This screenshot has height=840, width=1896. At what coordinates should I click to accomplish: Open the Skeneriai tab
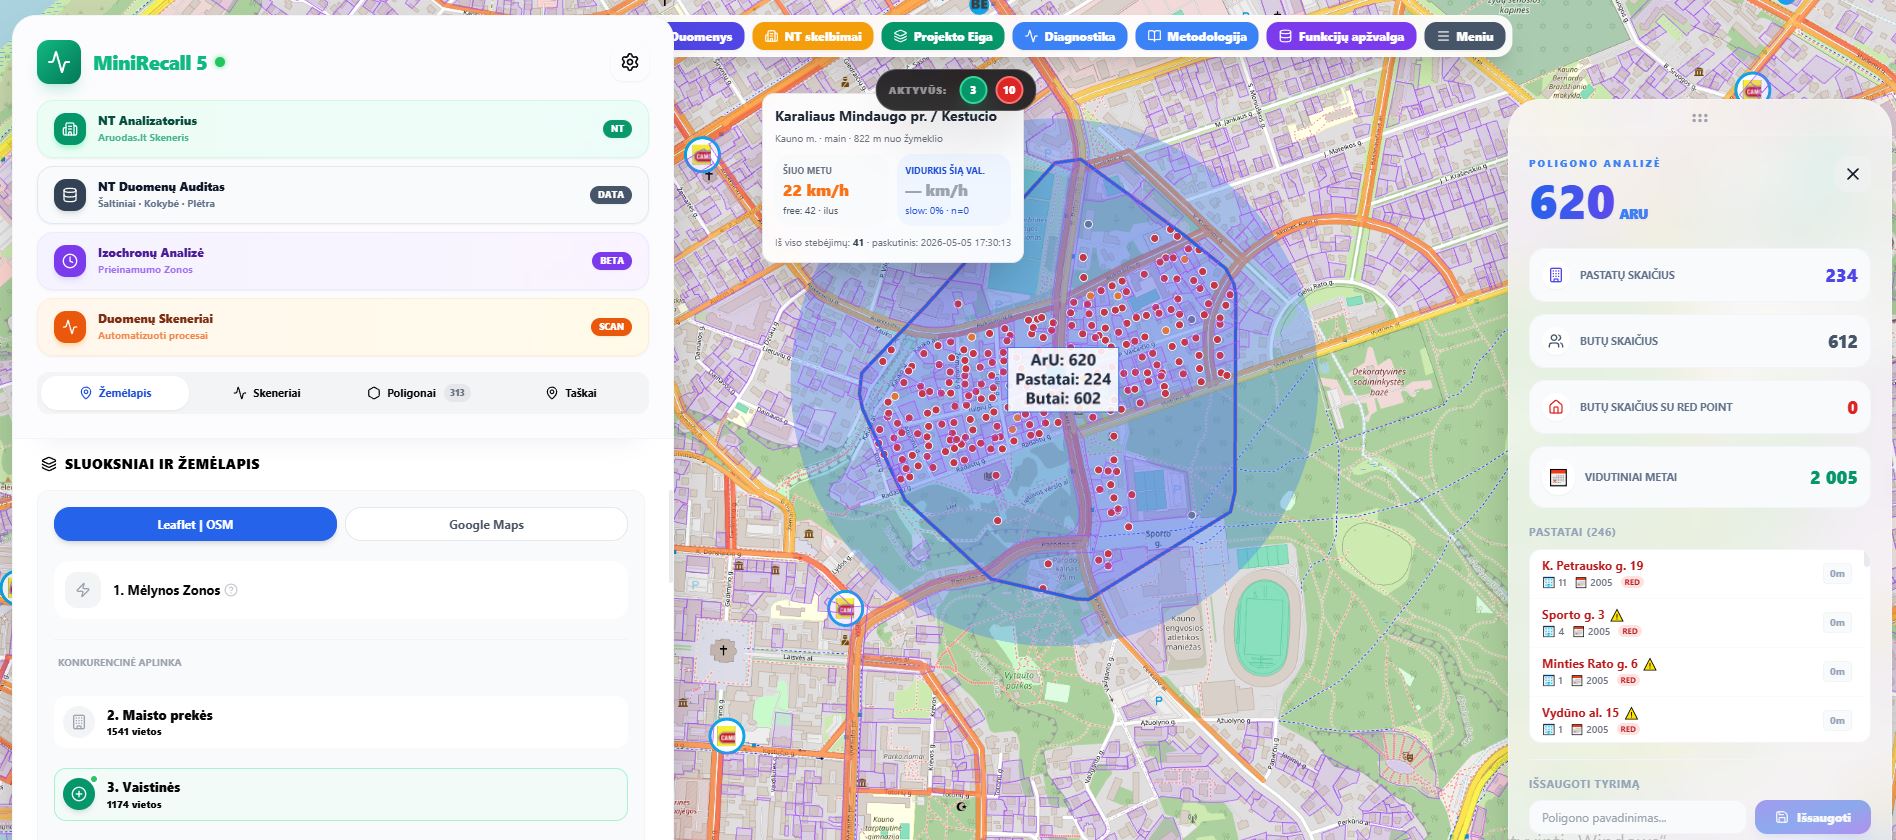[x=267, y=393]
